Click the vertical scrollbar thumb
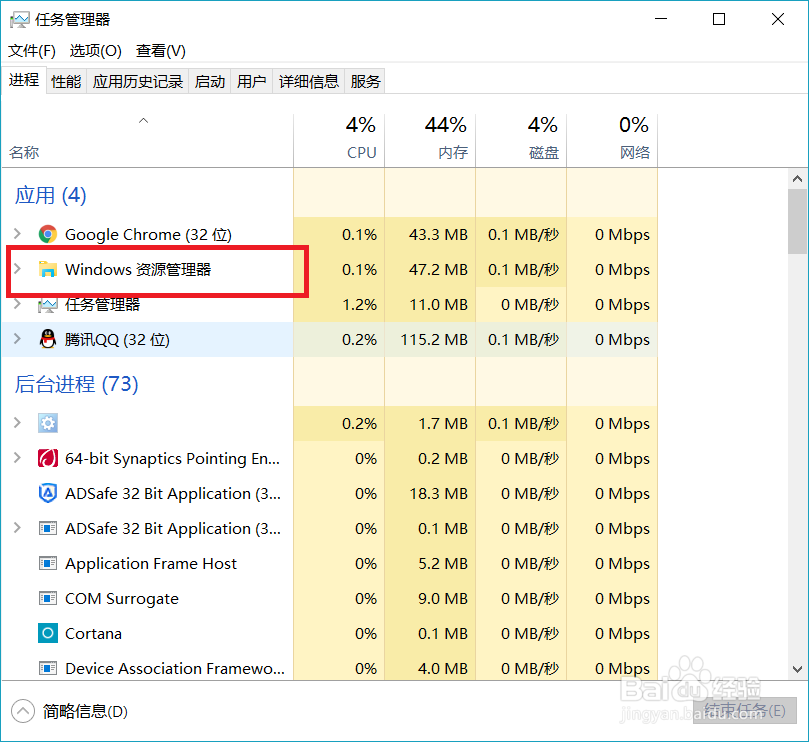This screenshot has width=809, height=742. pos(797,221)
